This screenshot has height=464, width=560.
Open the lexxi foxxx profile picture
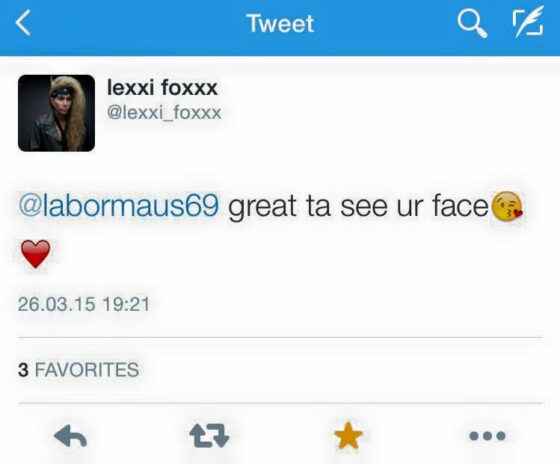point(56,113)
